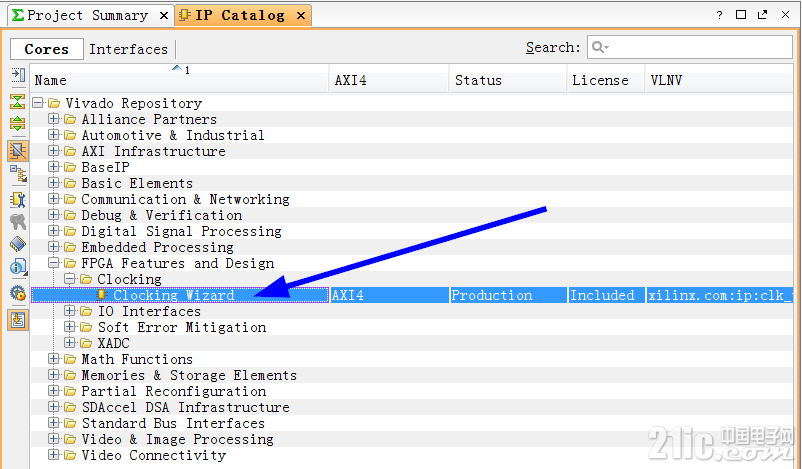Image resolution: width=802 pixels, height=469 pixels.
Task: Sort by the Status column header
Action: tap(508, 80)
